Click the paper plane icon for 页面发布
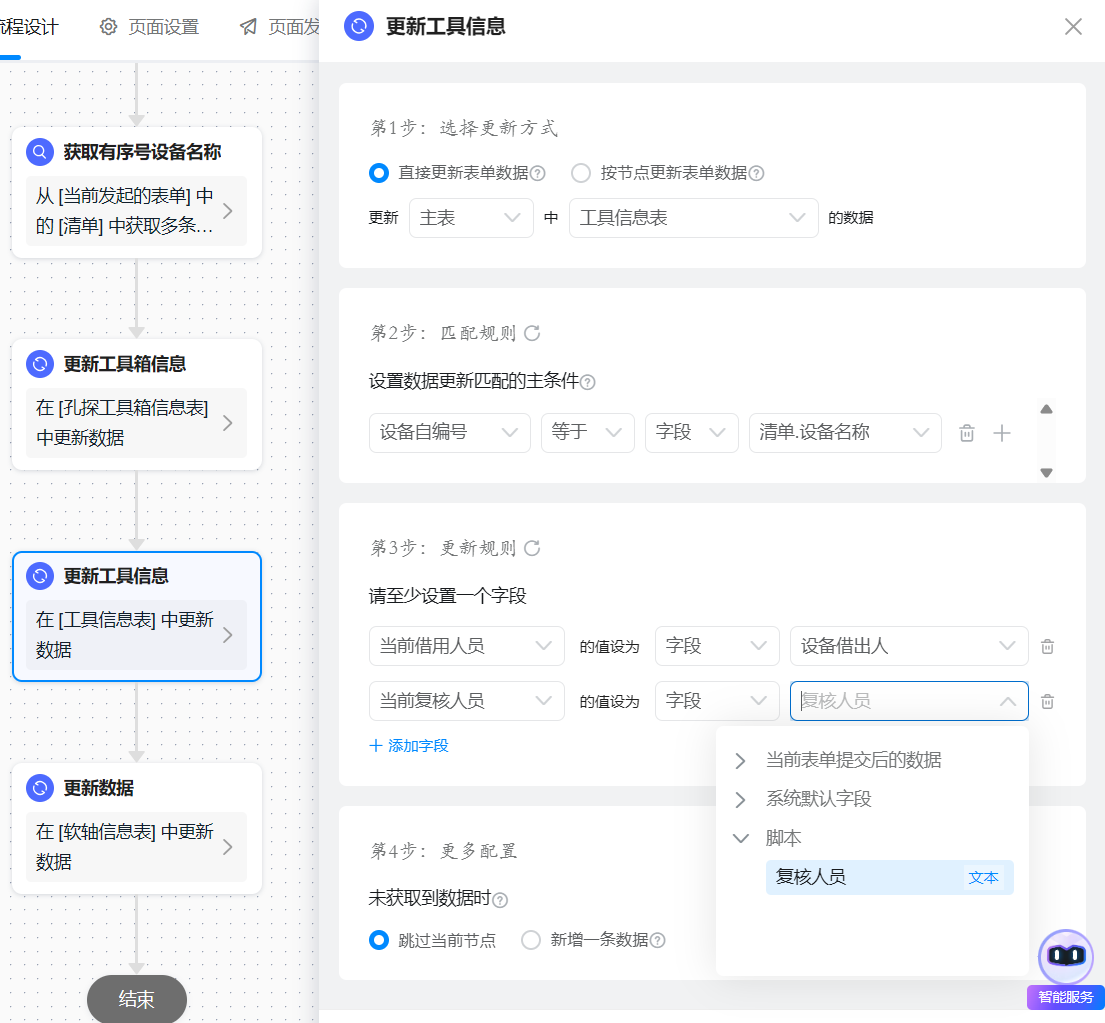1105x1023 pixels. [x=248, y=27]
